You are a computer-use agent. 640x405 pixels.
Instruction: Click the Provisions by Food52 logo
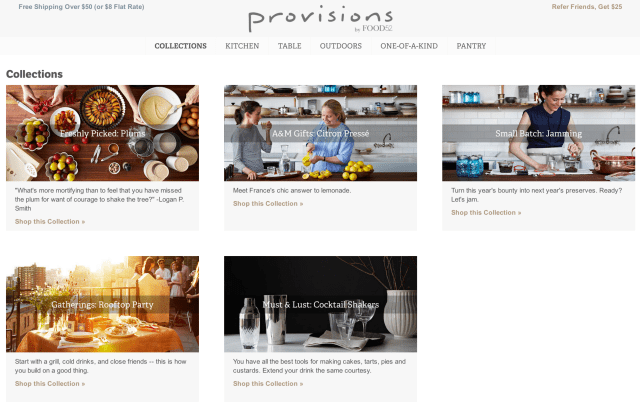coord(320,19)
